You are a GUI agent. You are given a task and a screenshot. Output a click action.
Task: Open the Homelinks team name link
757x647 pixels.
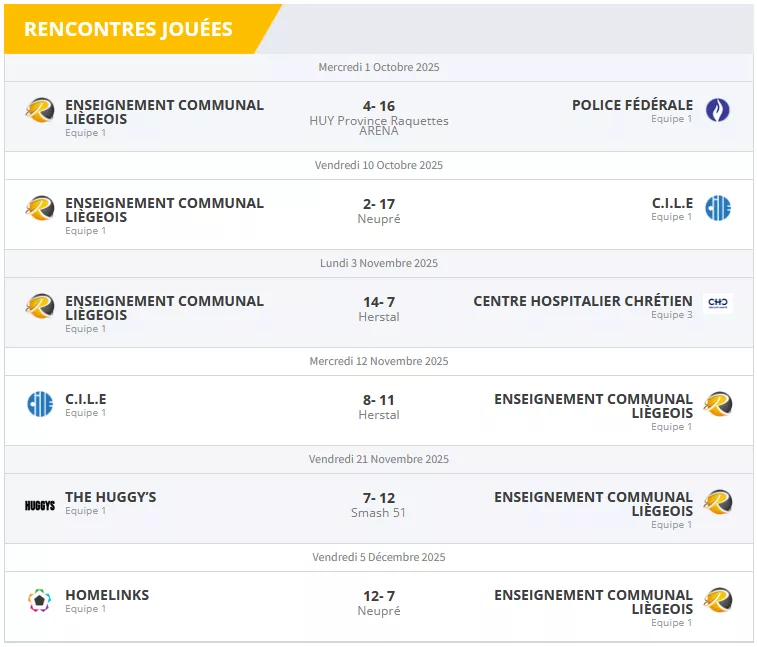107,595
